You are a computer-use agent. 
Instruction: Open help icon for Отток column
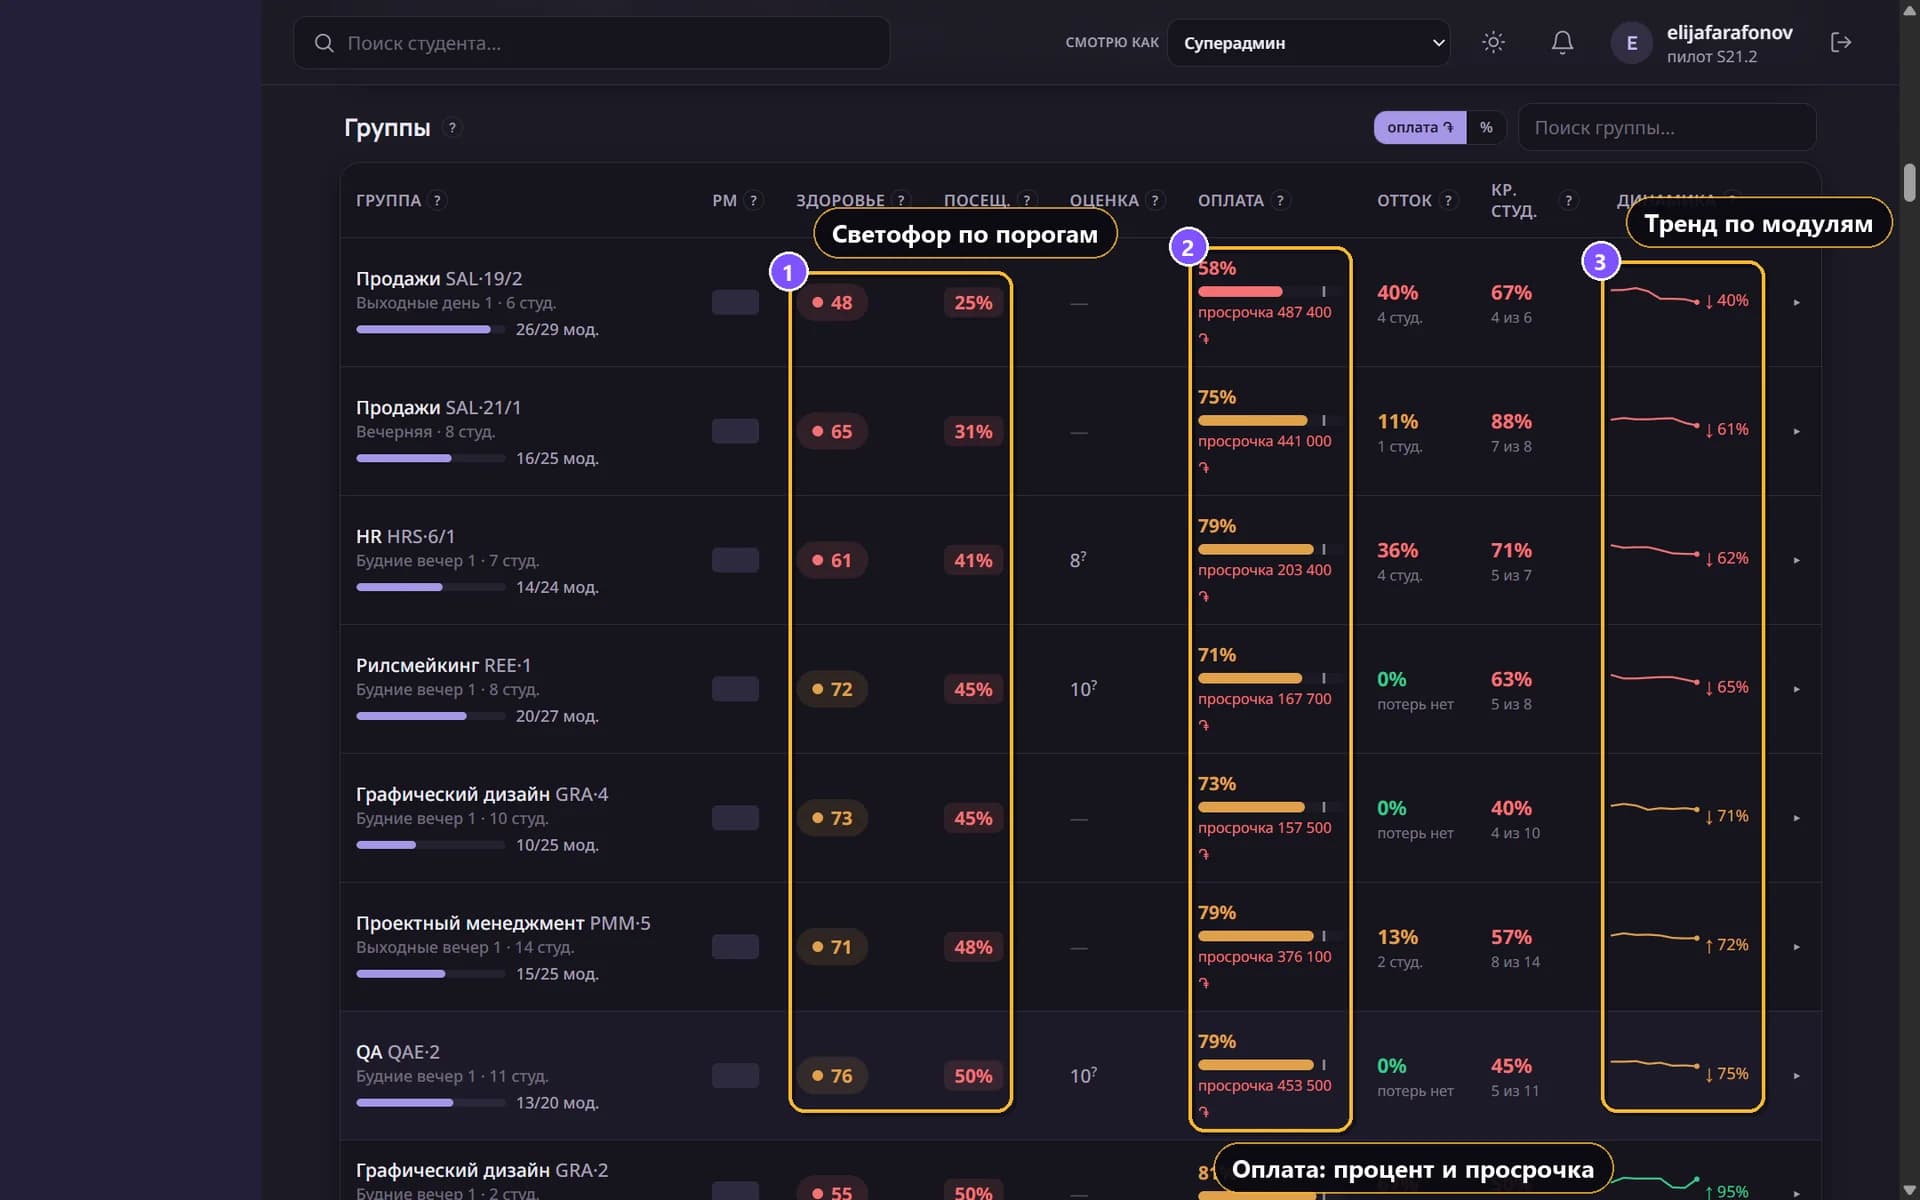coord(1448,201)
